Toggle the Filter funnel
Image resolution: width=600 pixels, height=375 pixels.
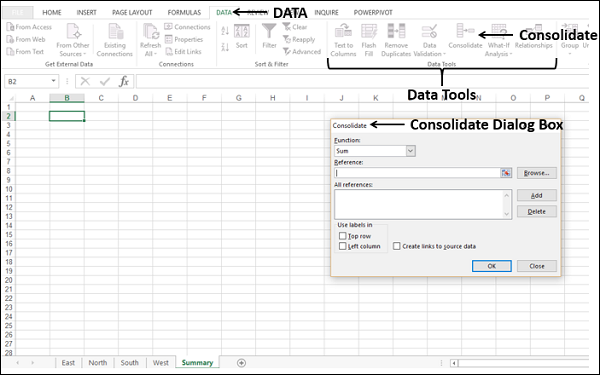point(269,37)
